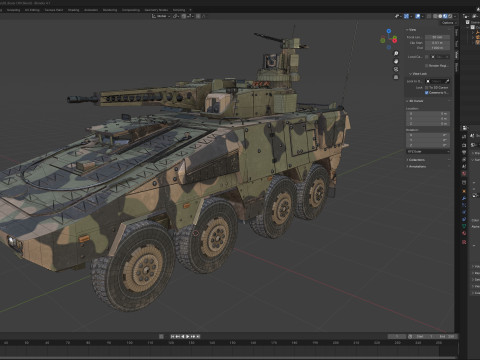The width and height of the screenshot is (480, 360).
Task: Click 3D Cursor Location X field
Action: point(428,114)
